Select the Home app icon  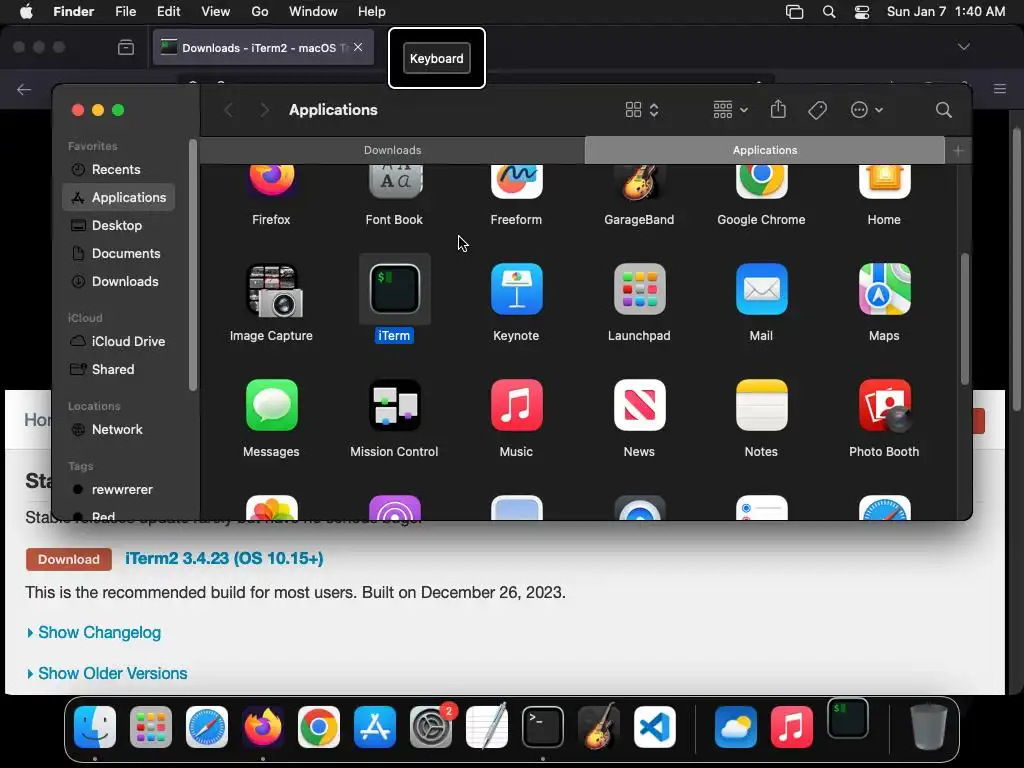[x=884, y=182]
